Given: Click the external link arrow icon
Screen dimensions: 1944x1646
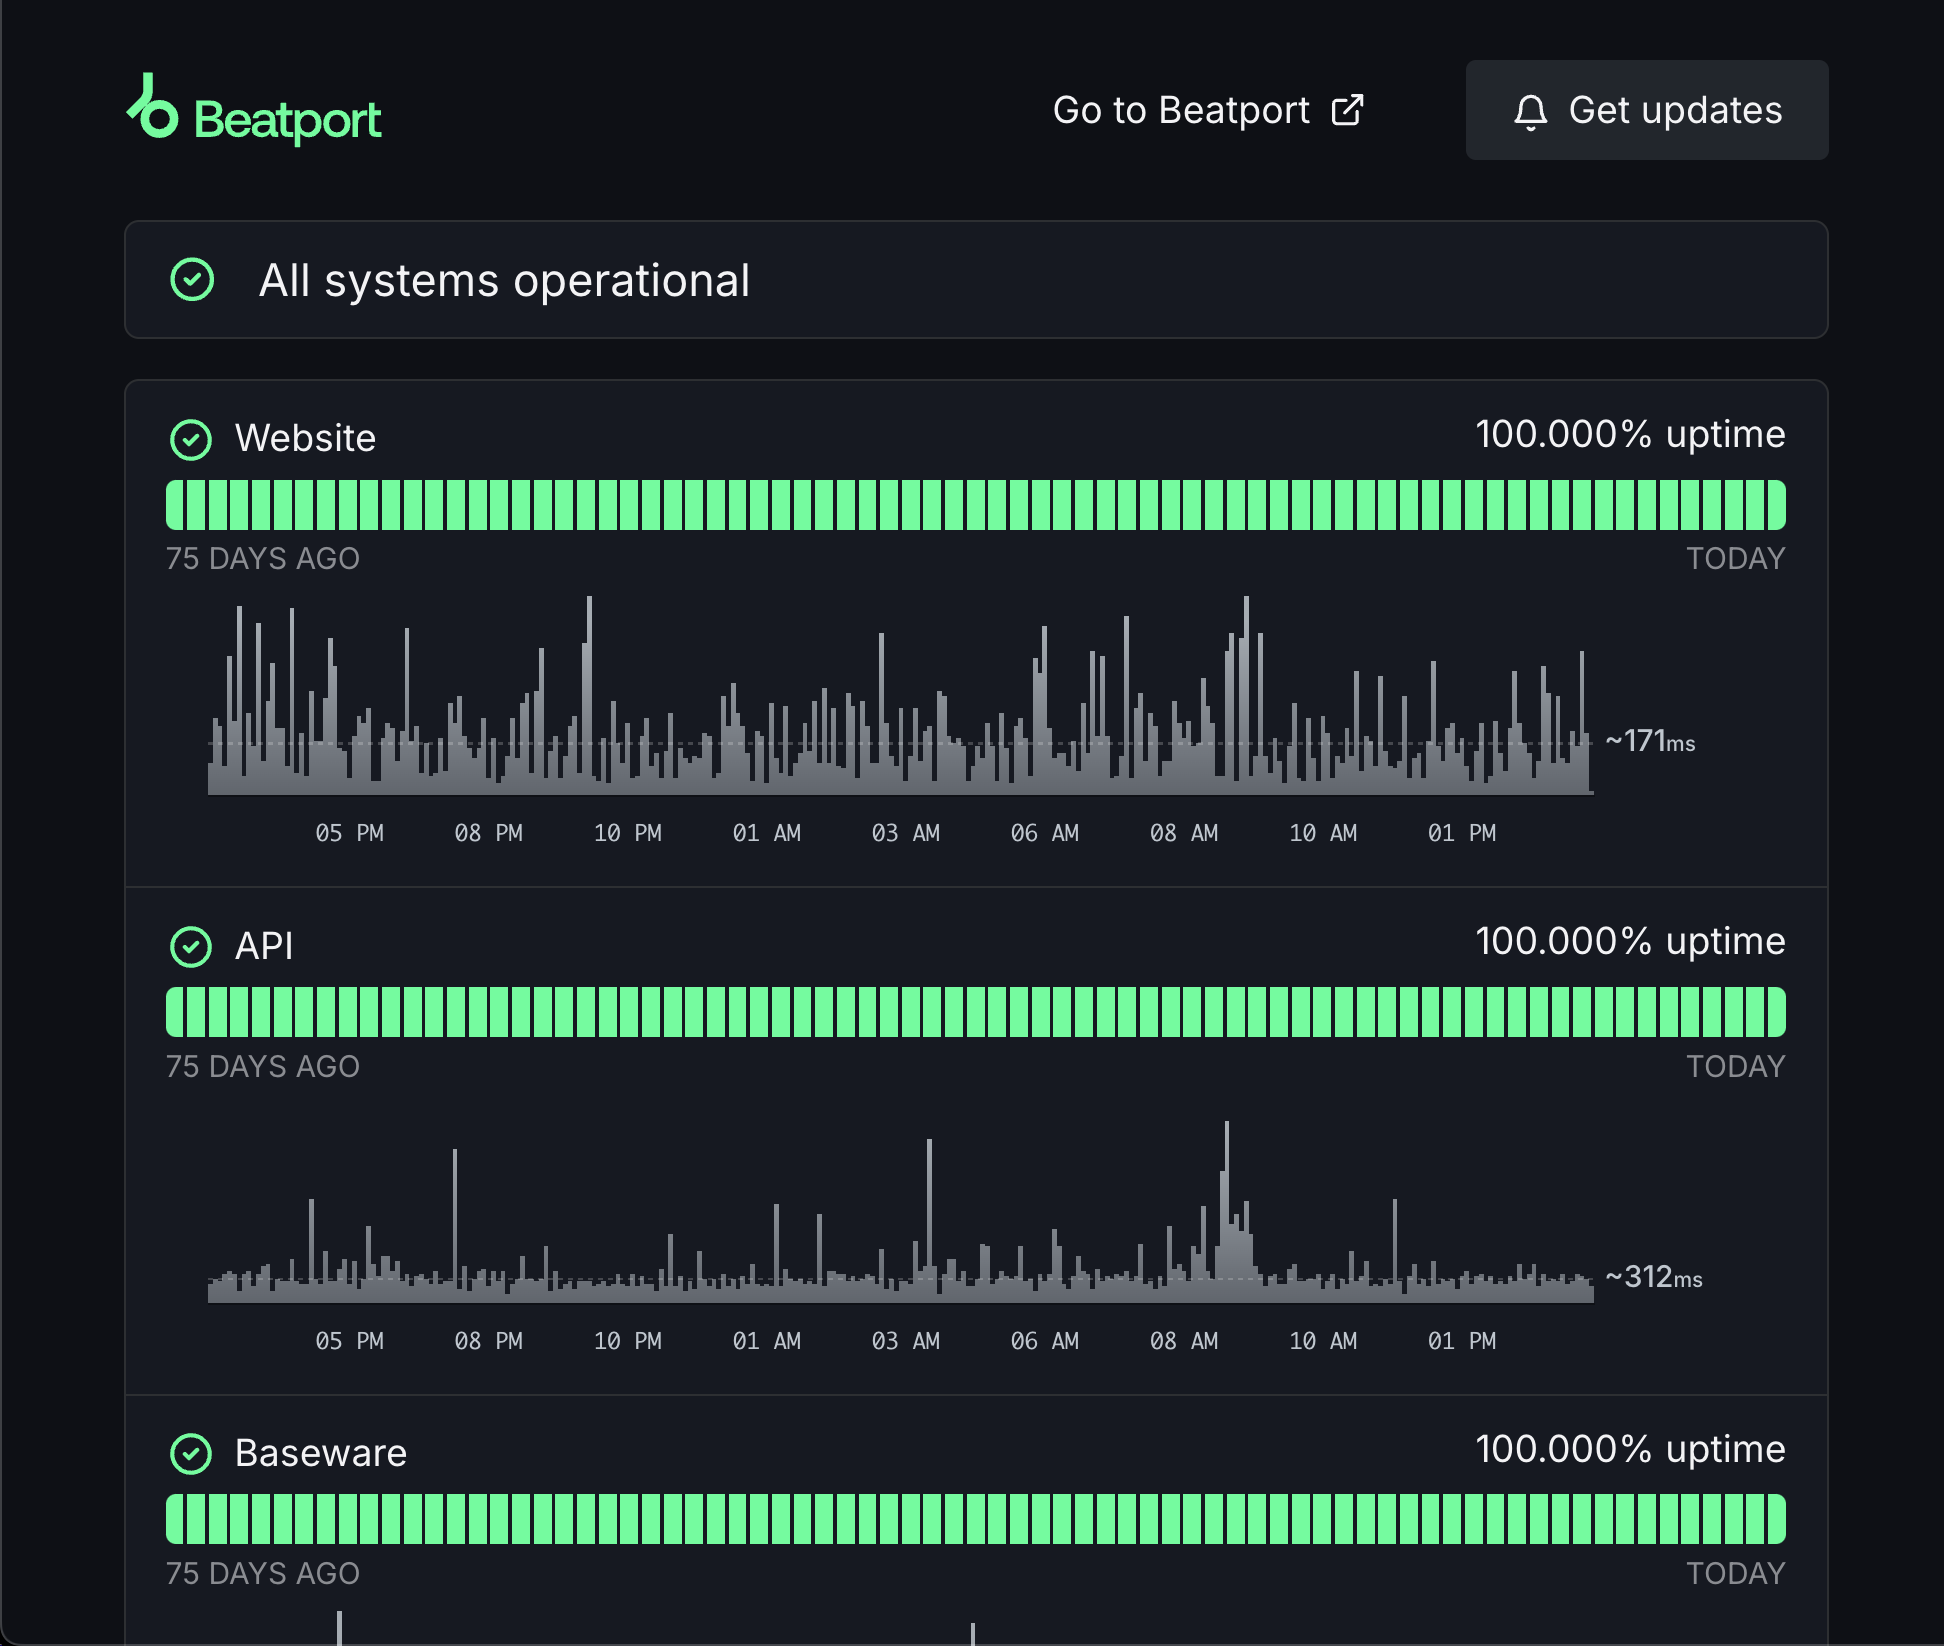Looking at the screenshot, I should pos(1347,110).
